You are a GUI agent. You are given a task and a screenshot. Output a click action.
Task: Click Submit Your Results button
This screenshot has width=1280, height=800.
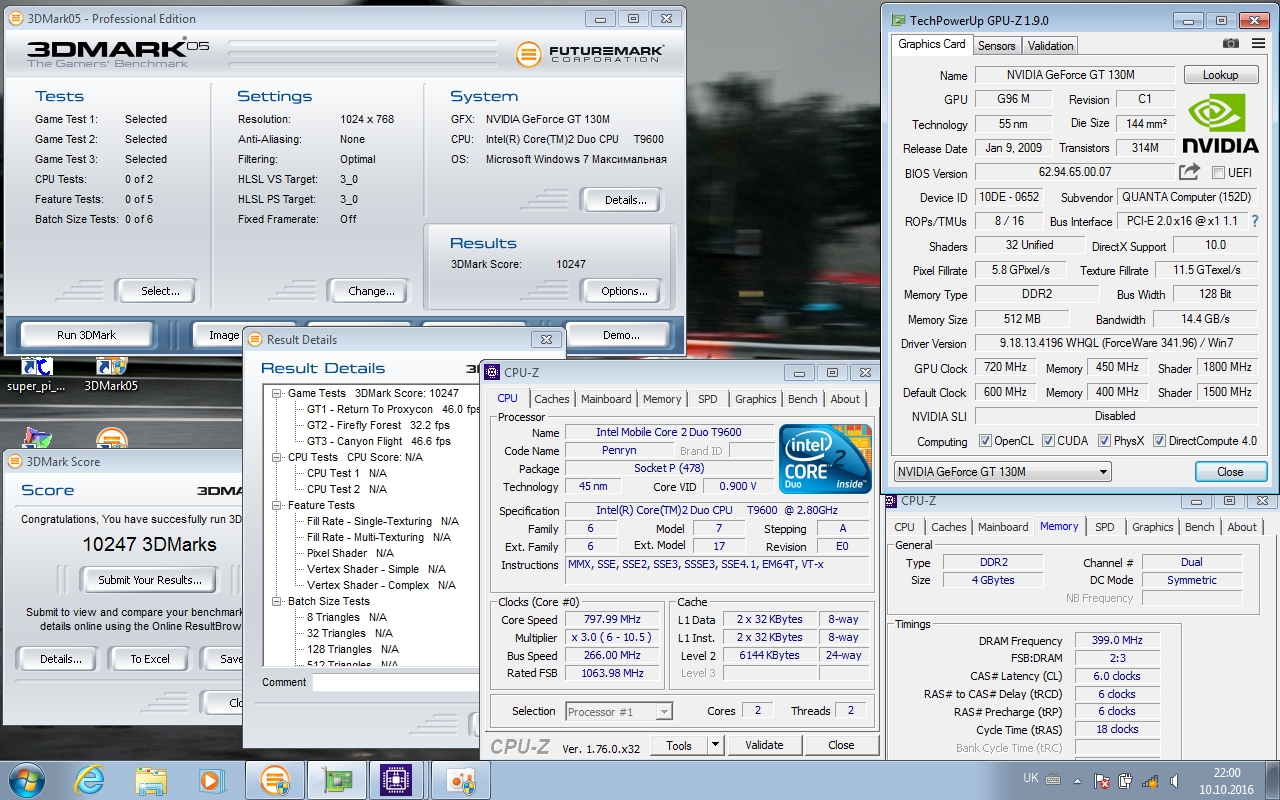pos(150,579)
